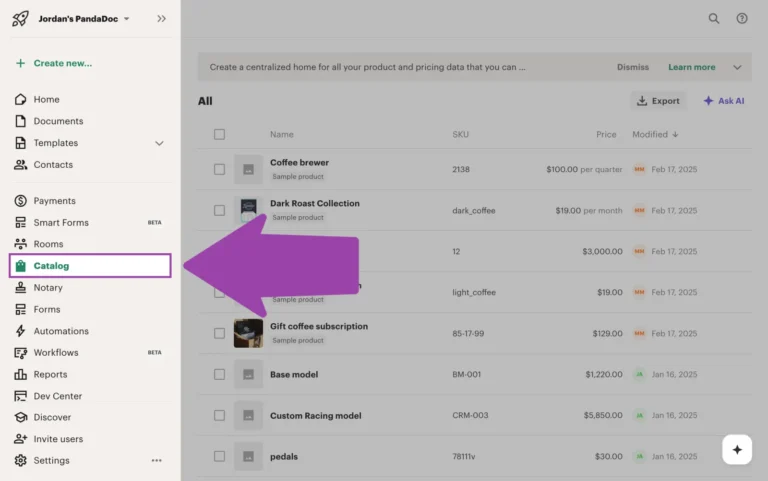Open the Gift coffee subscription thumbnail
The width and height of the screenshot is (768, 481).
248,334
